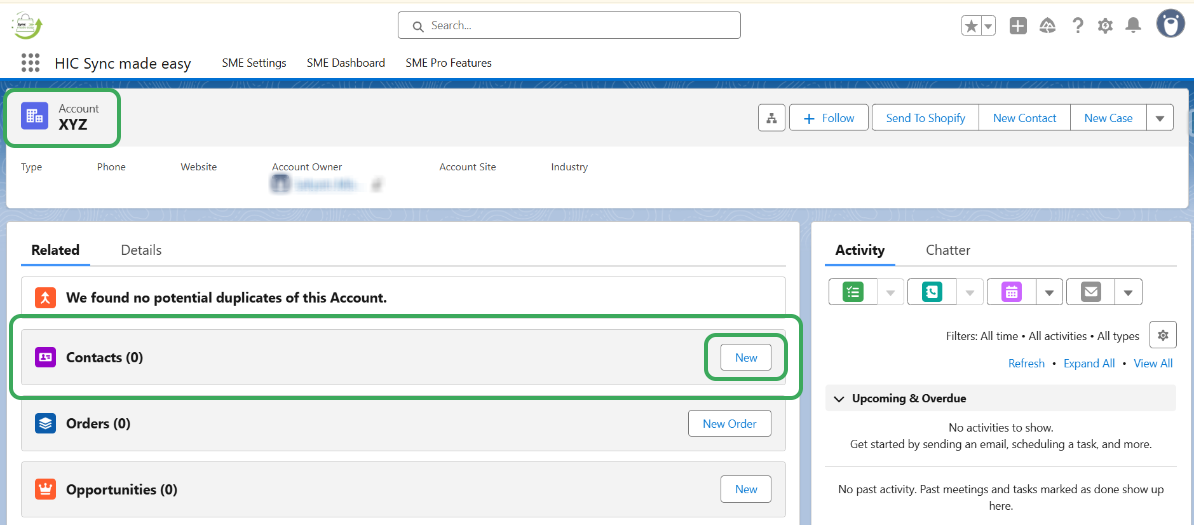Click the green New Task icon
The image size is (1194, 525).
click(x=853, y=292)
